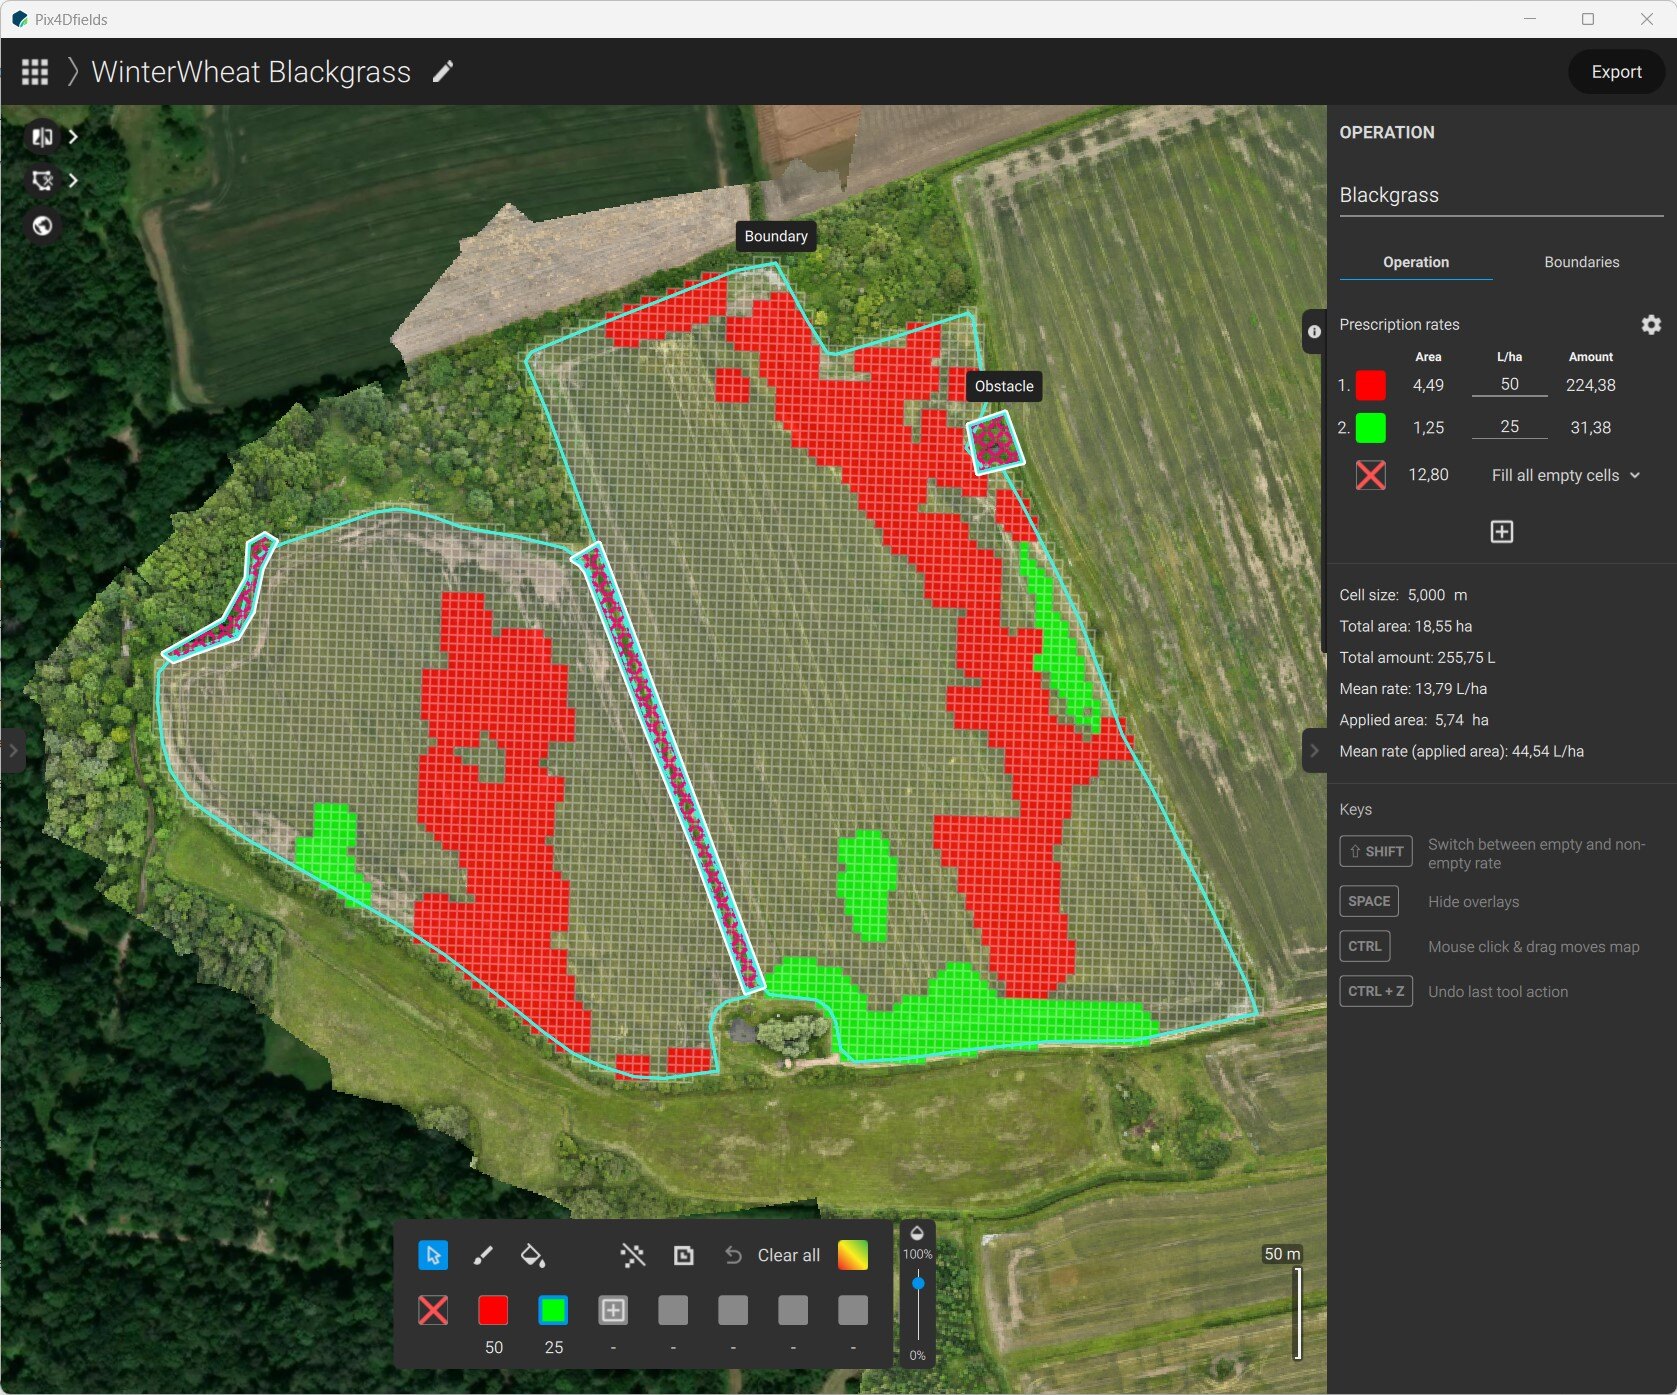The image size is (1677, 1395).
Task: Open prescription rates settings via gear icon
Action: (1651, 324)
